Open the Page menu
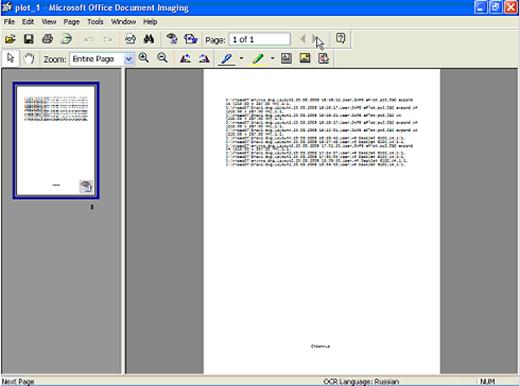This screenshot has width=520, height=386. 71,22
